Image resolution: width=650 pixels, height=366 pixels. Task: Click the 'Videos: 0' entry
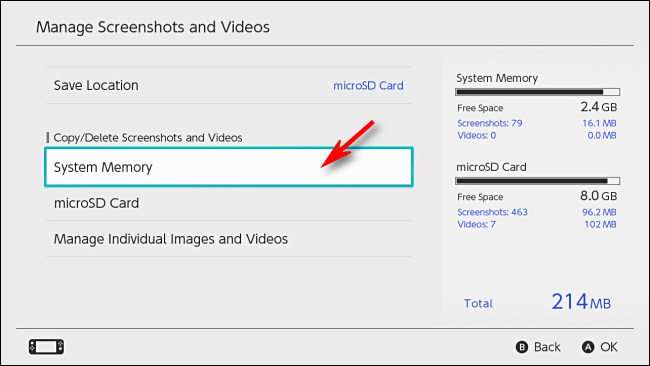pos(476,136)
